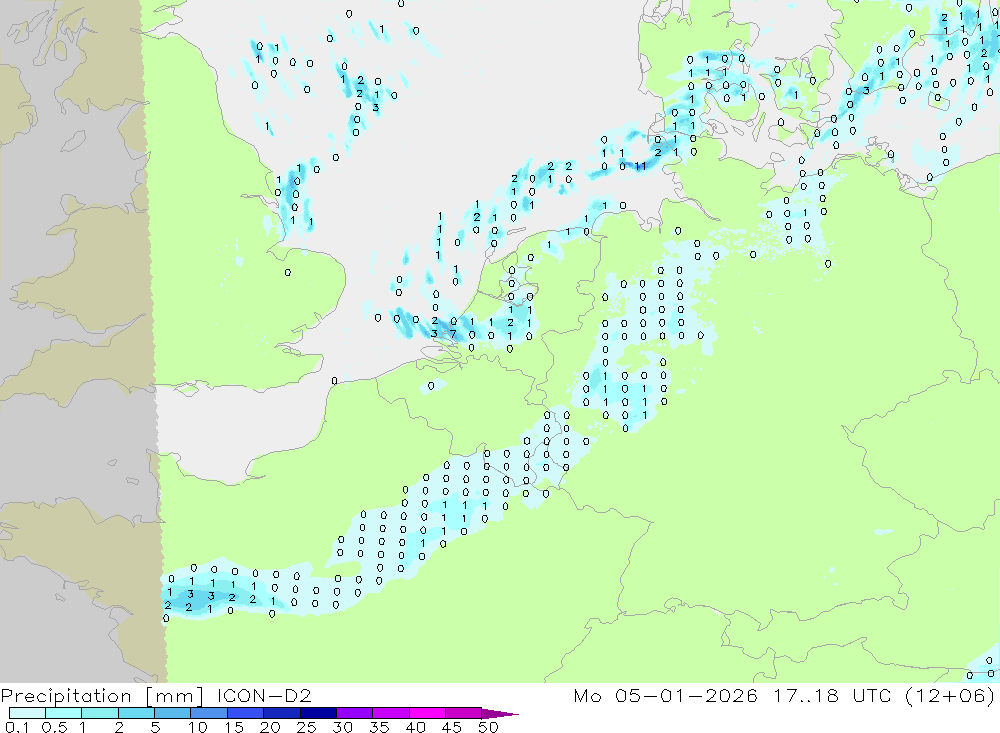
Task: Click the 5–10 mm blue legend swatch
Action: click(x=172, y=713)
